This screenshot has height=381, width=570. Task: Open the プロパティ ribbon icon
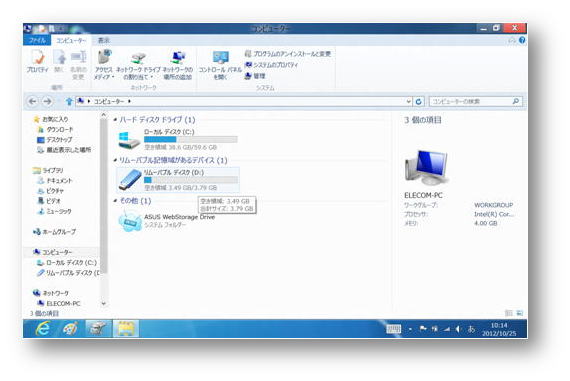[x=37, y=62]
